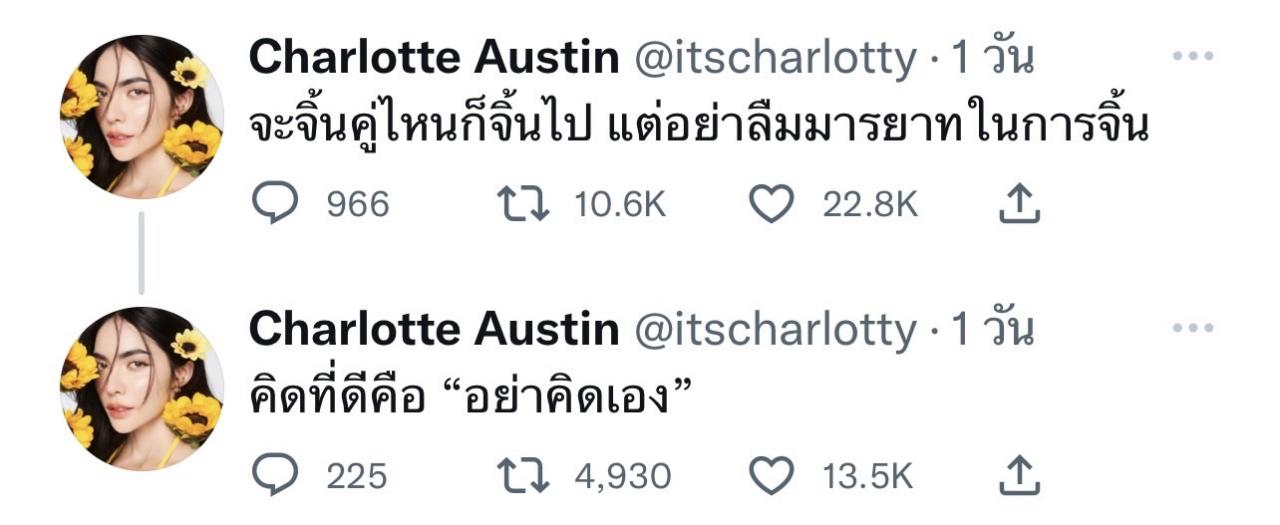
Task: Reply to the first tweet (966 replies)
Action: pyautogui.click(x=269, y=204)
